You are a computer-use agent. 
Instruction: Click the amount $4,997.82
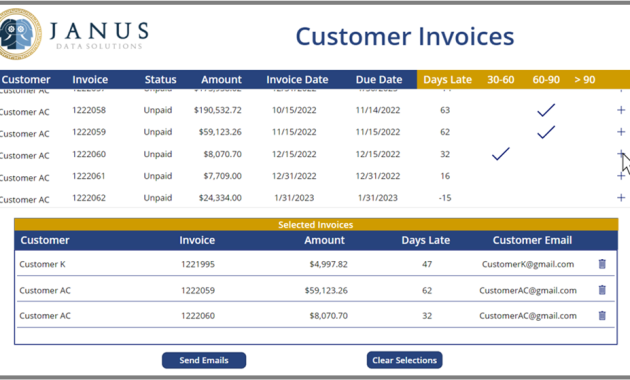click(x=328, y=264)
